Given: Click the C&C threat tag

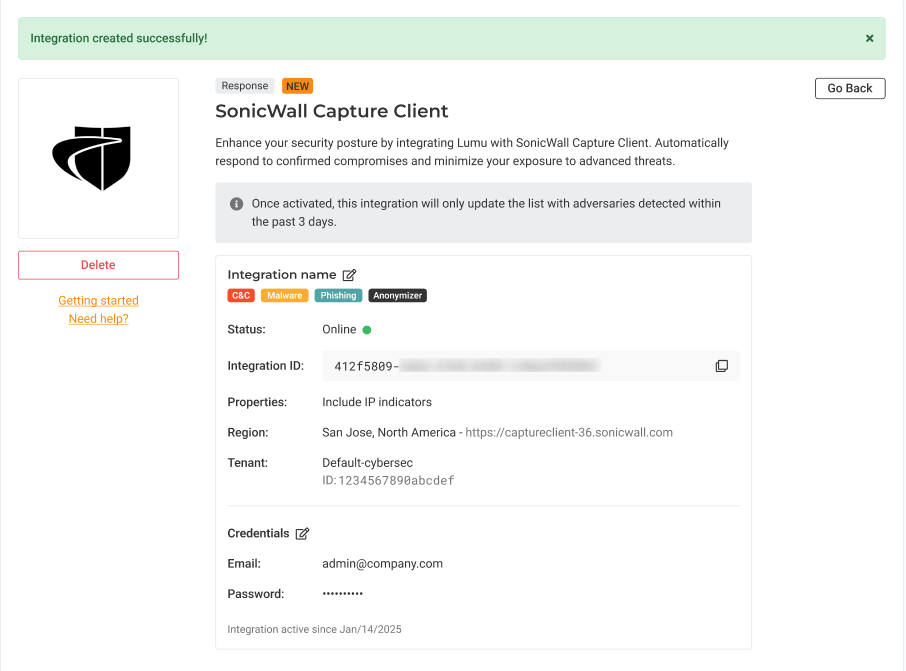Looking at the screenshot, I should pos(241,296).
